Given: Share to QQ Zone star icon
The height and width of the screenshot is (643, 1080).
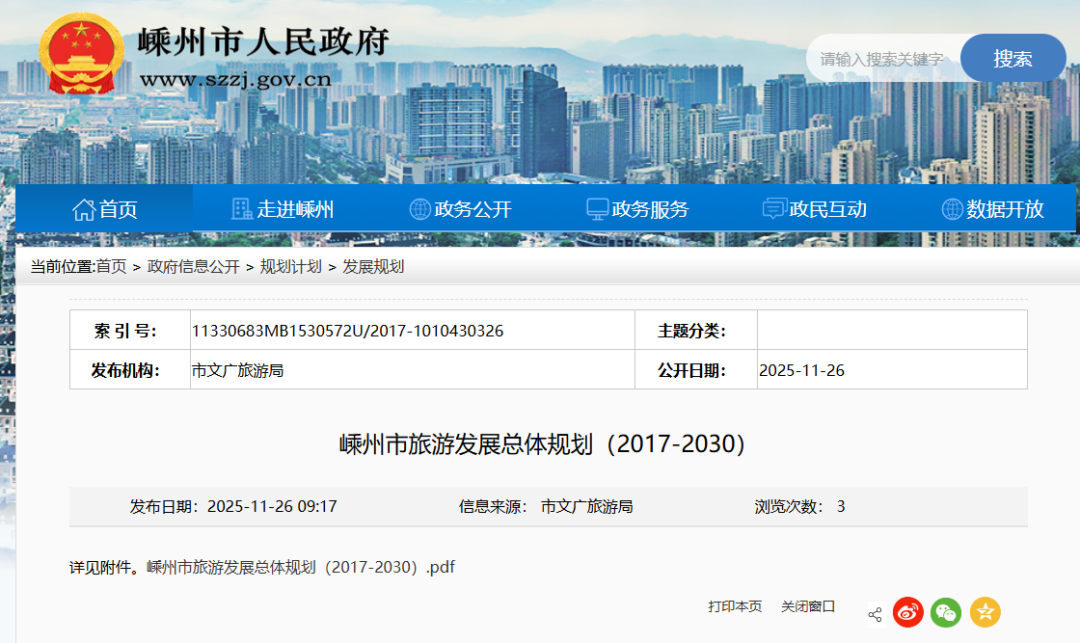Looking at the screenshot, I should 985,612.
